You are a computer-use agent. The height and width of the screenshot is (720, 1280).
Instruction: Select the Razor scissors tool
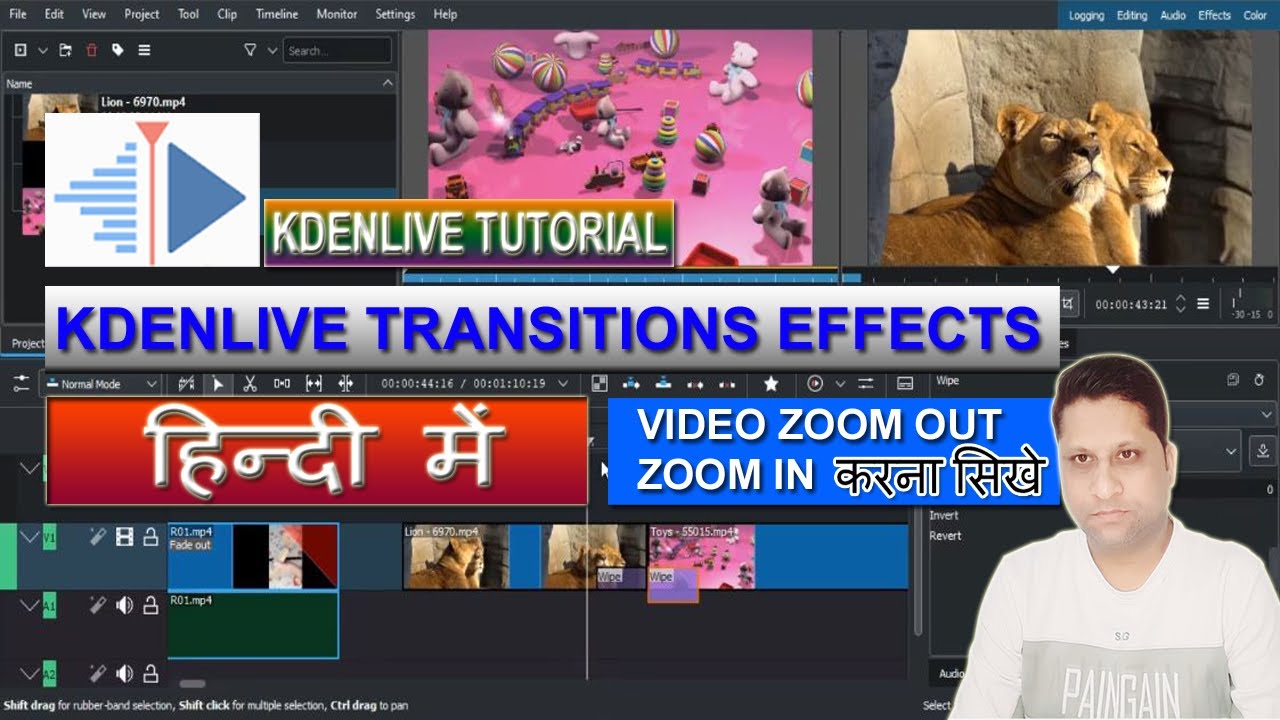click(250, 383)
